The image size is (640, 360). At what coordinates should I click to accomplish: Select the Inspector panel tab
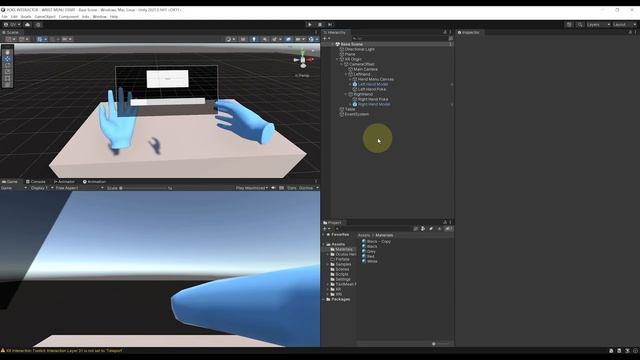pyautogui.click(x=469, y=32)
